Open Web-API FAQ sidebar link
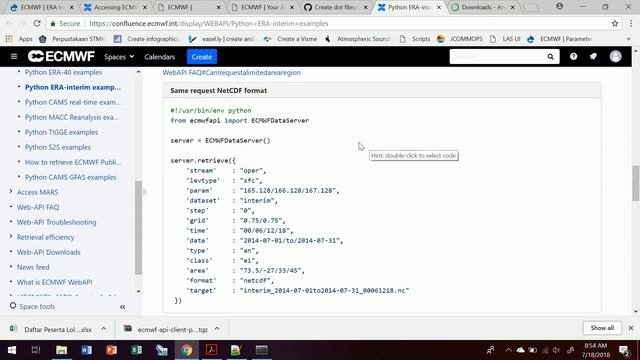Viewport: 640px width, 360px height. coord(38,207)
